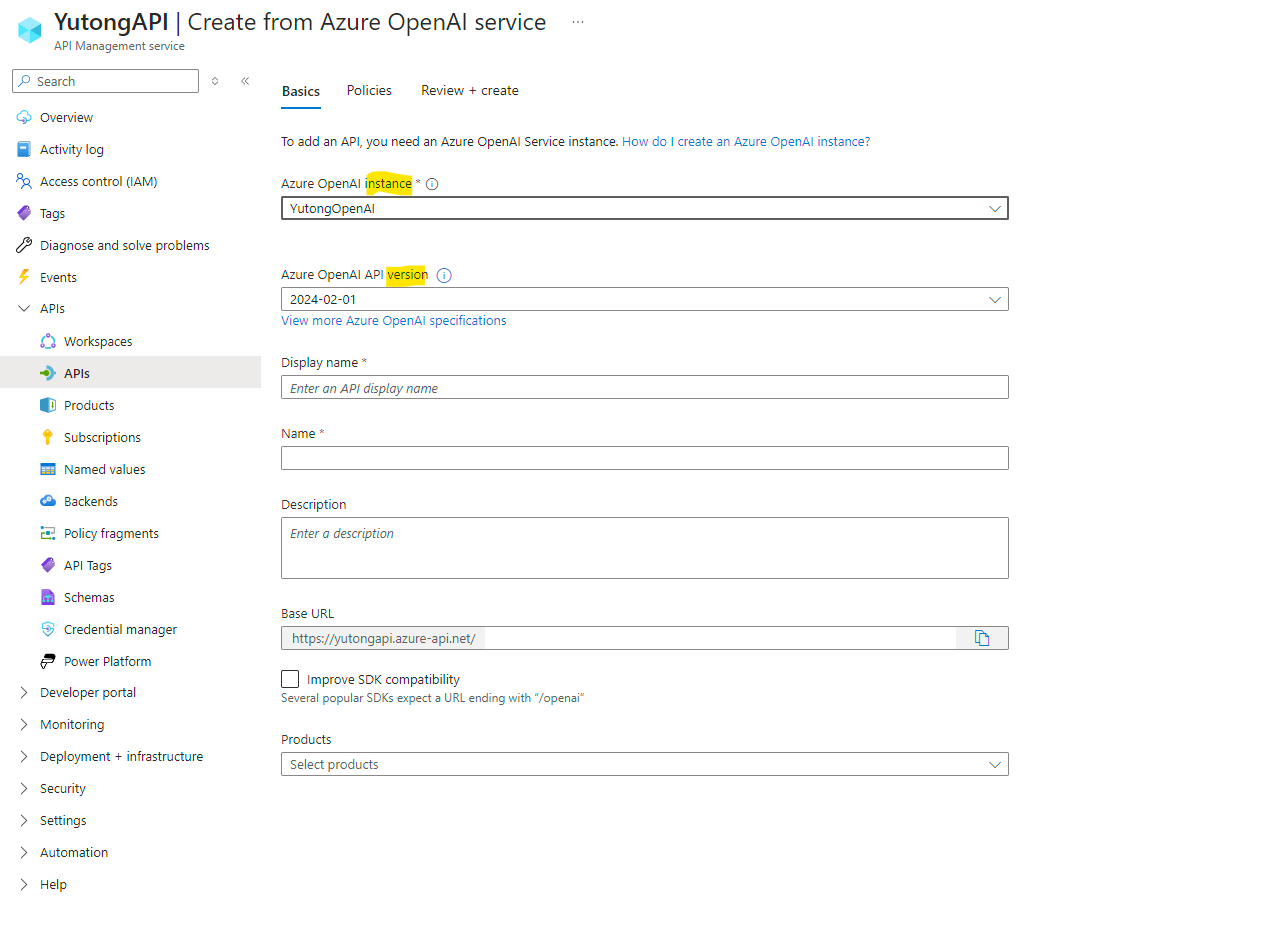Switch to the Review + create tab
Screen dimensions: 1288x934
click(470, 90)
